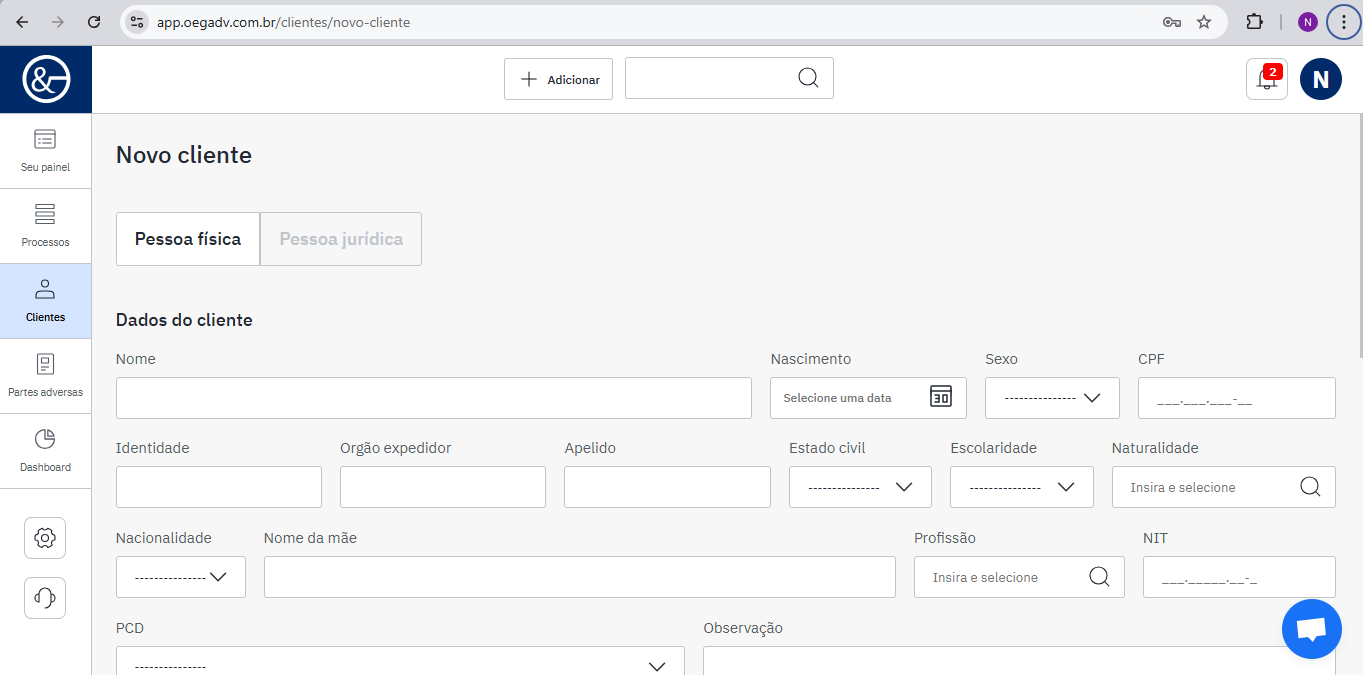Open the settings gear in the sidebar
Image resolution: width=1363 pixels, height=675 pixels.
(45, 538)
